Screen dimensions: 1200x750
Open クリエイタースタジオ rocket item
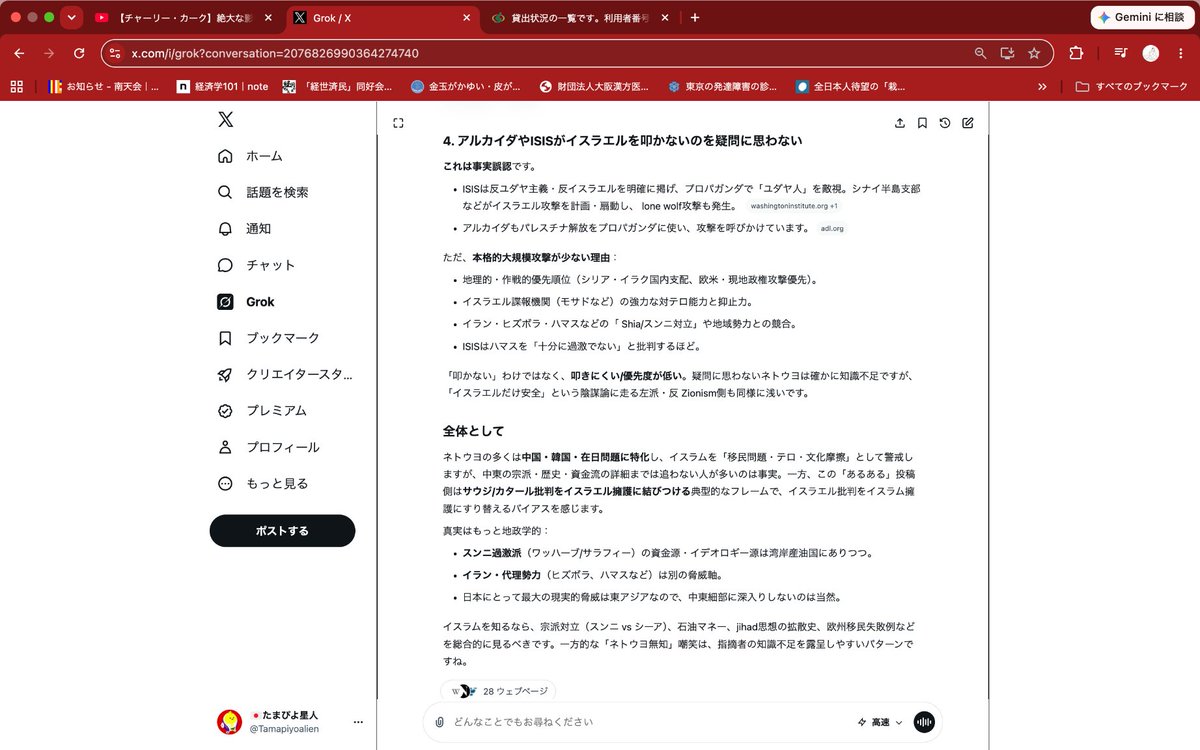(285, 374)
